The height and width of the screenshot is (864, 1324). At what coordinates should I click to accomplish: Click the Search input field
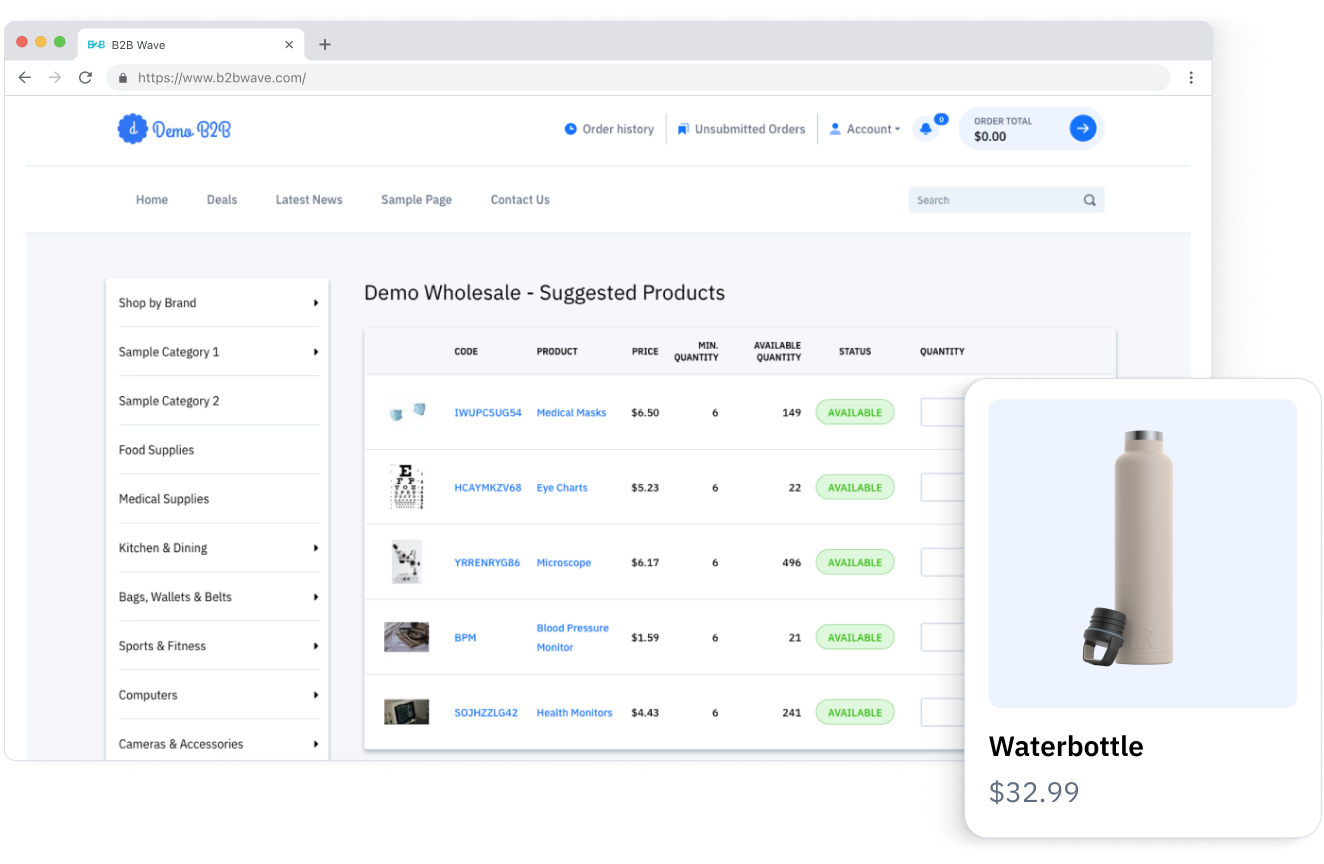[x=993, y=200]
